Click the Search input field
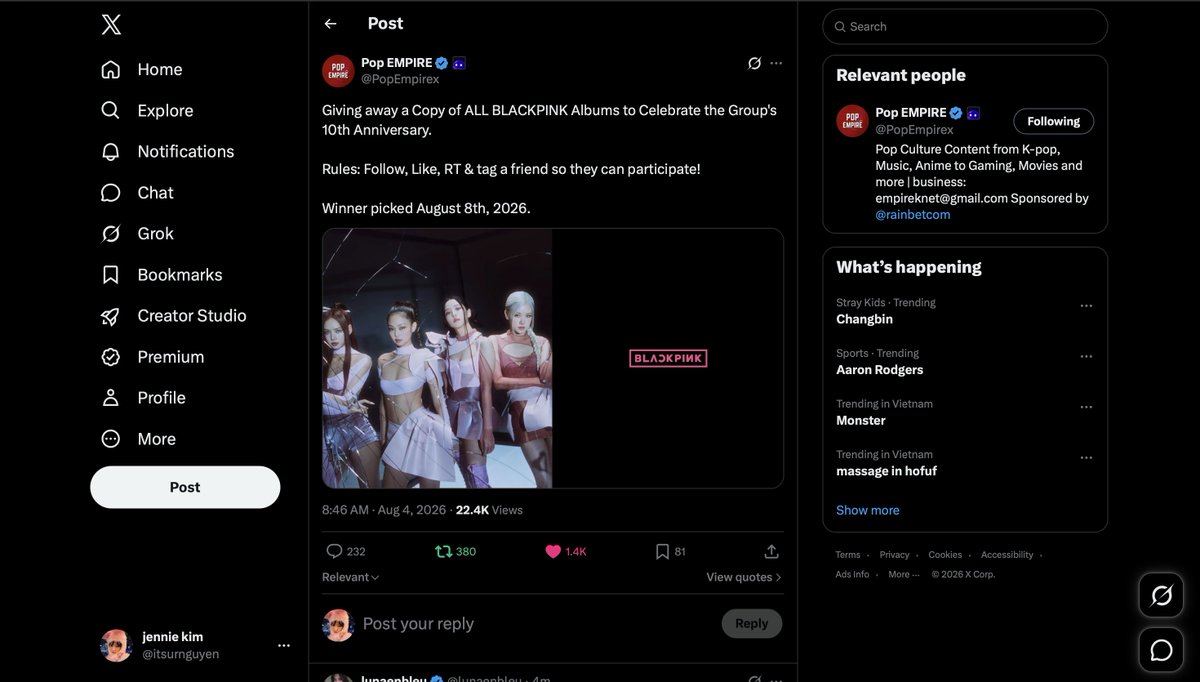Image resolution: width=1200 pixels, height=682 pixels. [965, 27]
